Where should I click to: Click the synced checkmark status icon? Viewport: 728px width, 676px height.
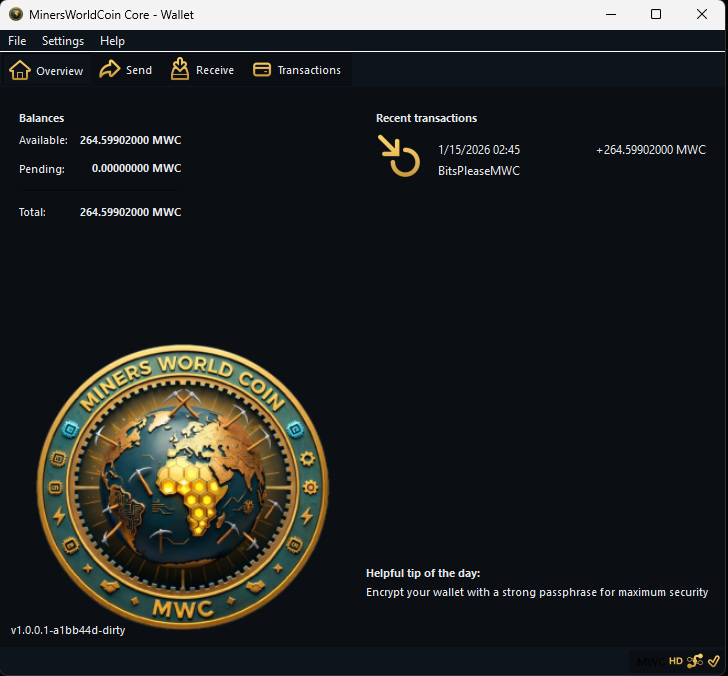point(714,661)
